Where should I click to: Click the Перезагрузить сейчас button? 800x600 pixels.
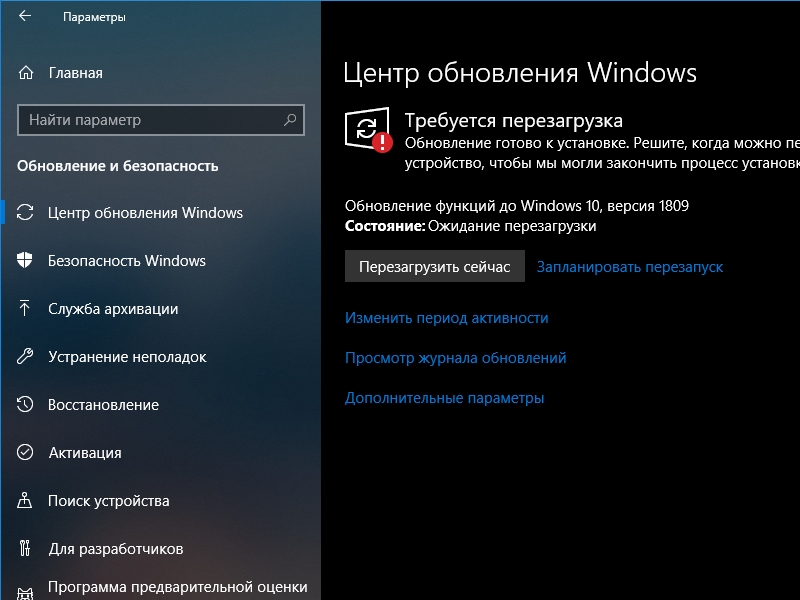click(x=435, y=266)
